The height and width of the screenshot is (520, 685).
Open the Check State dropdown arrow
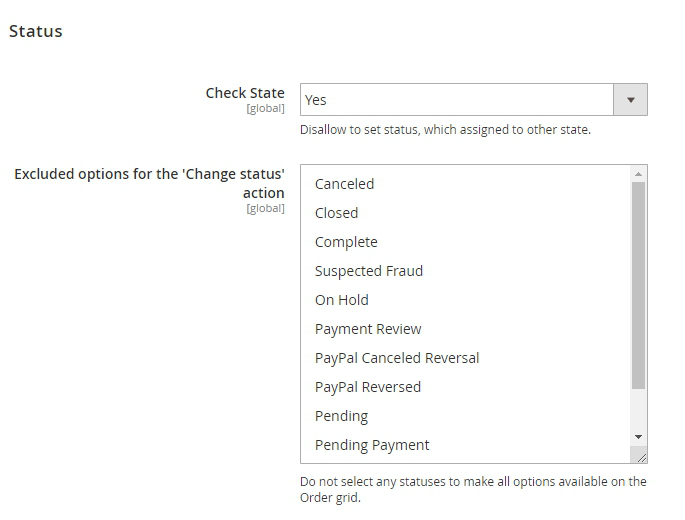tap(630, 100)
